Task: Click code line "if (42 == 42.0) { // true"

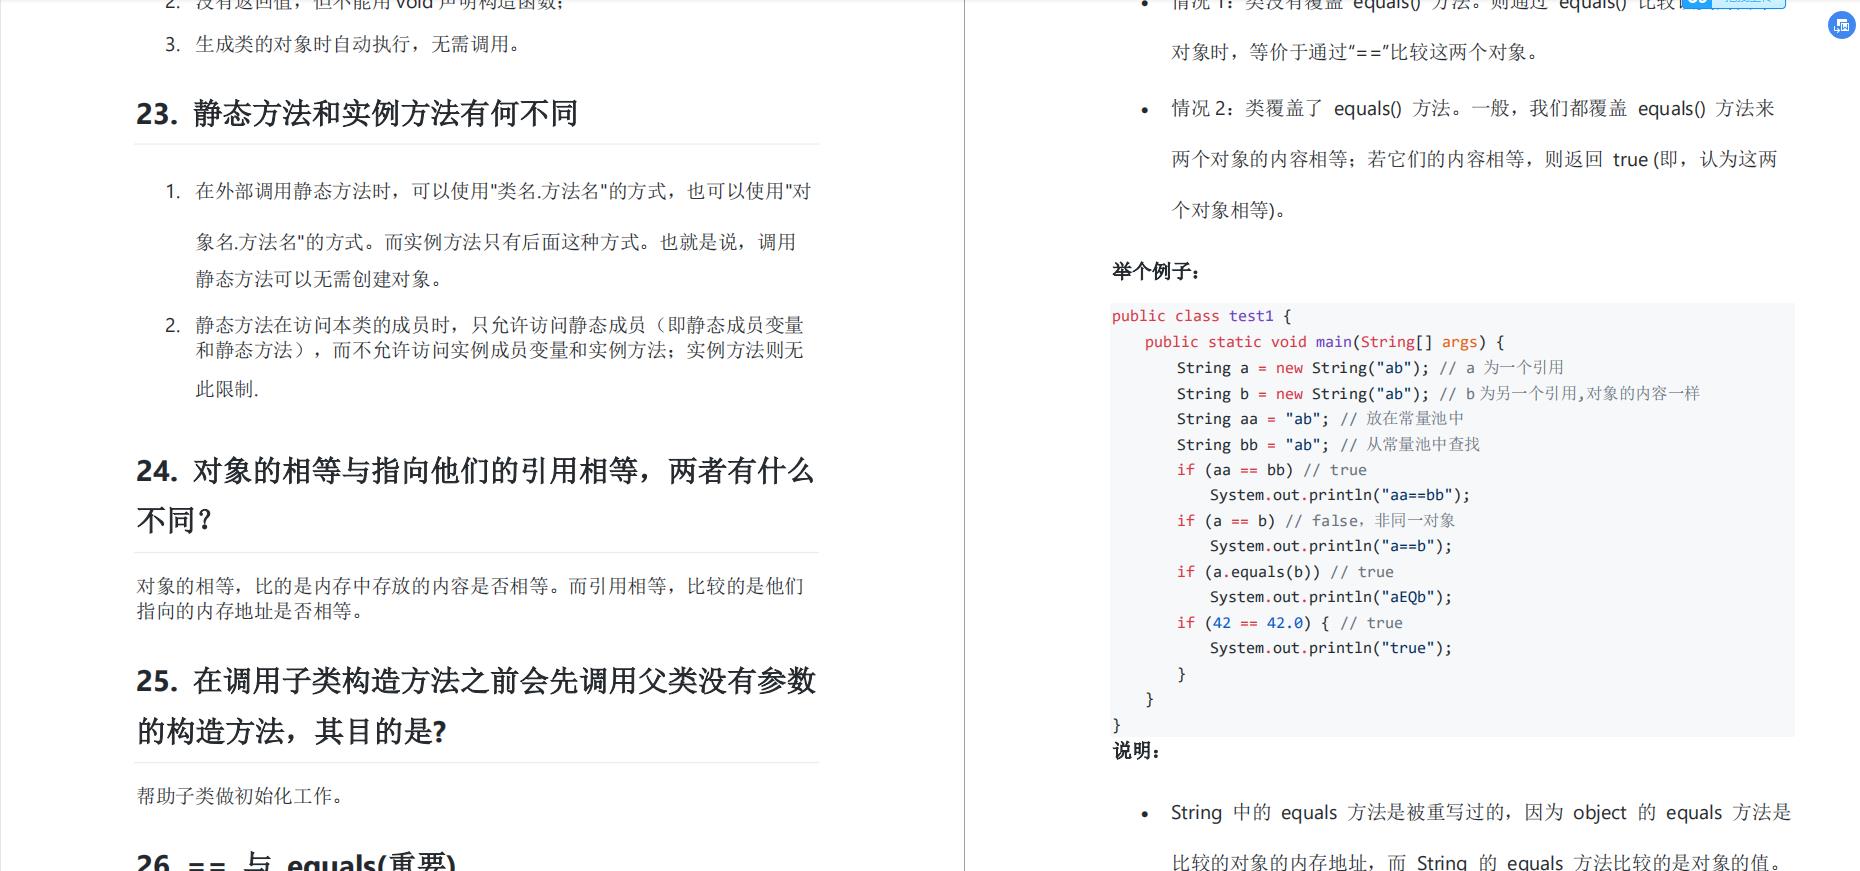Action: (x=1290, y=623)
